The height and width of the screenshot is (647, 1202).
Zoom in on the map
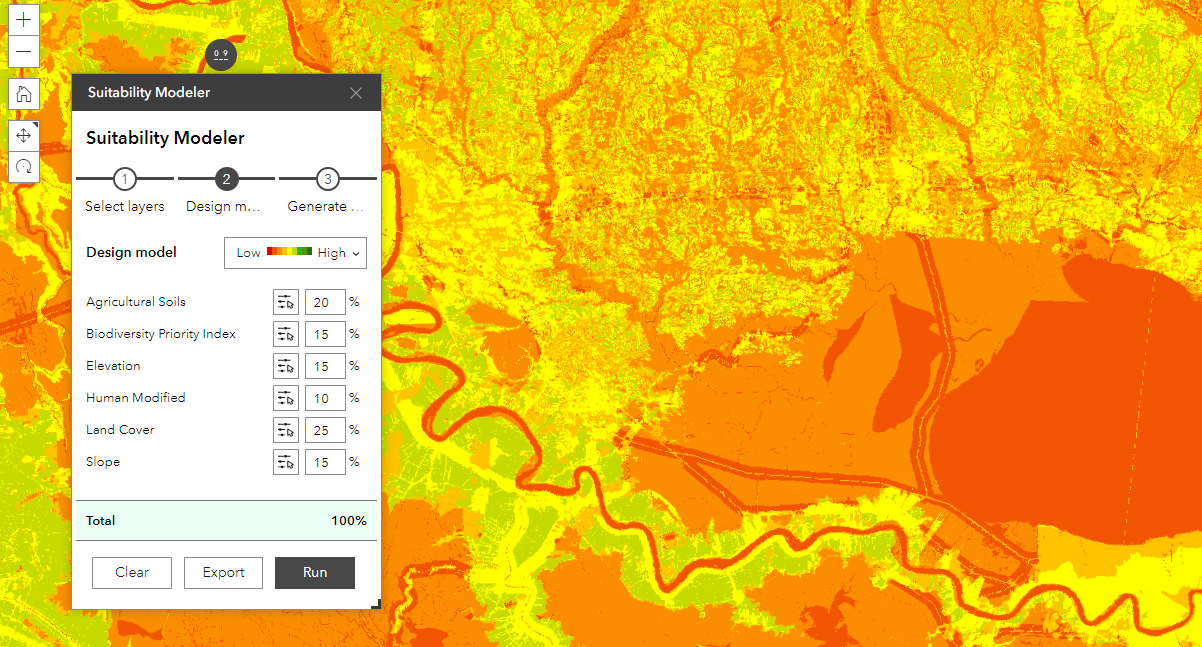23,19
